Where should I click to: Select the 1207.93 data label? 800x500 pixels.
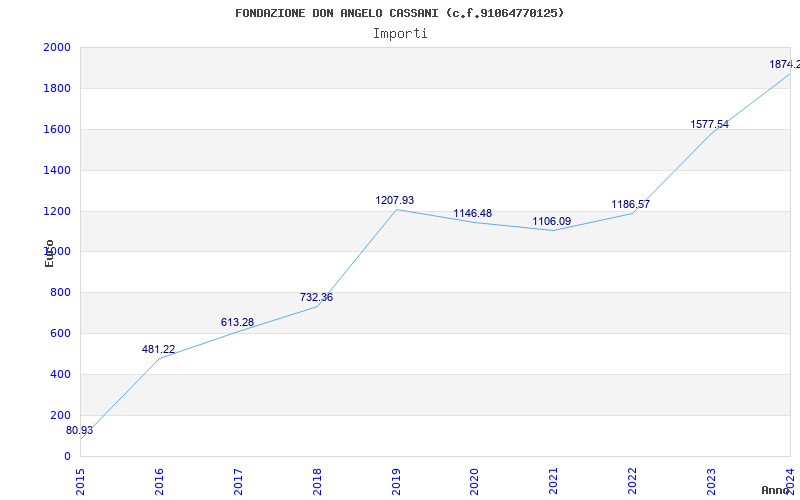pyautogui.click(x=395, y=201)
